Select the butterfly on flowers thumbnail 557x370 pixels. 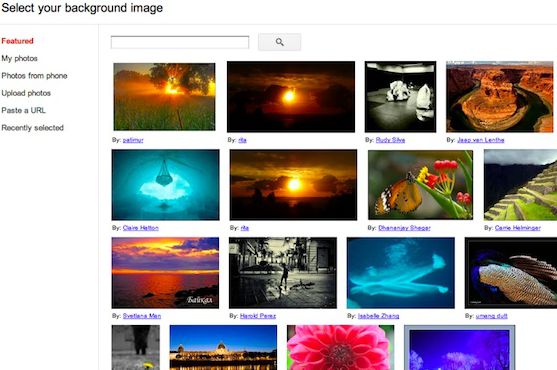[421, 185]
